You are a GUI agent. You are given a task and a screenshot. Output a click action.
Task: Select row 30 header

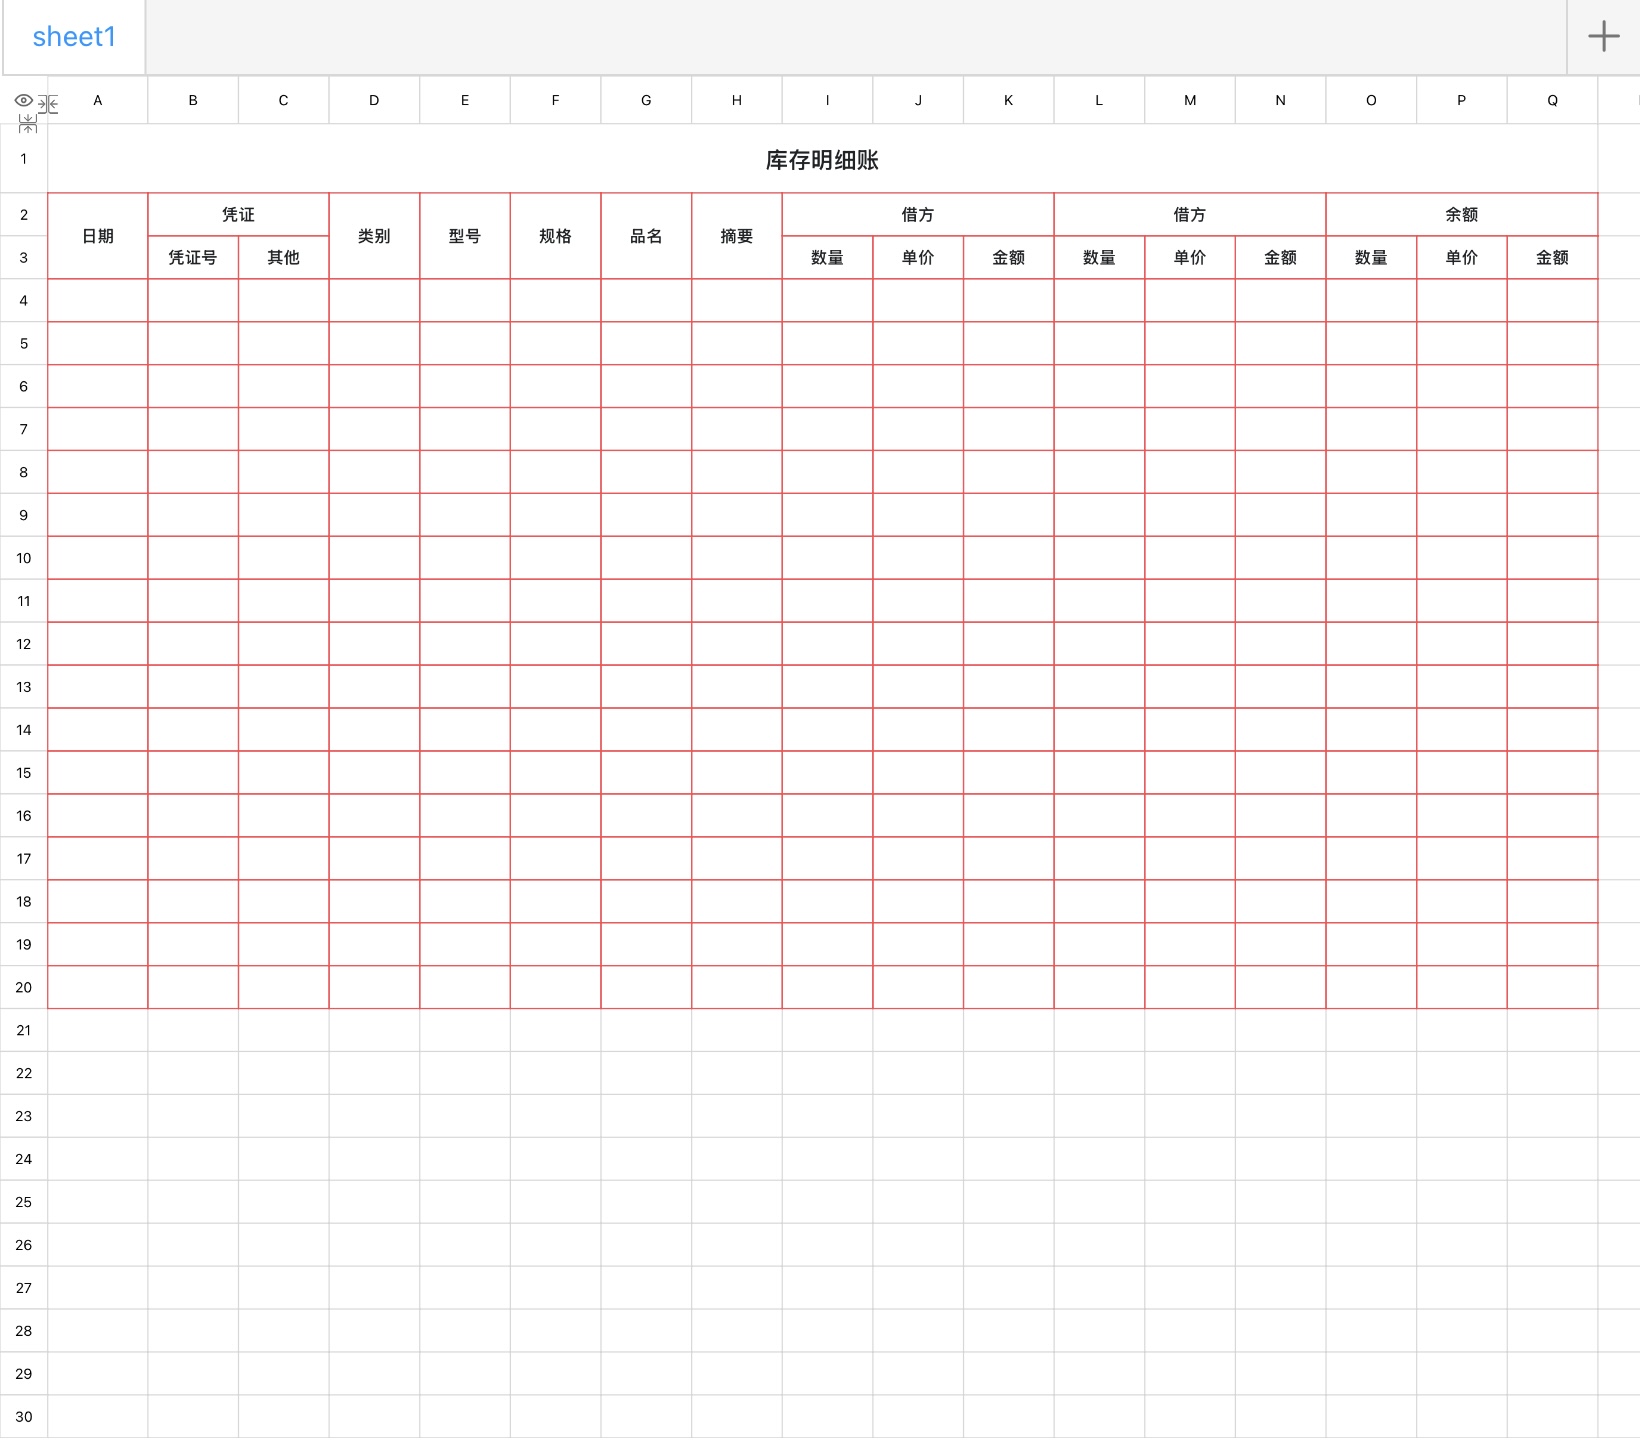[x=24, y=1416]
